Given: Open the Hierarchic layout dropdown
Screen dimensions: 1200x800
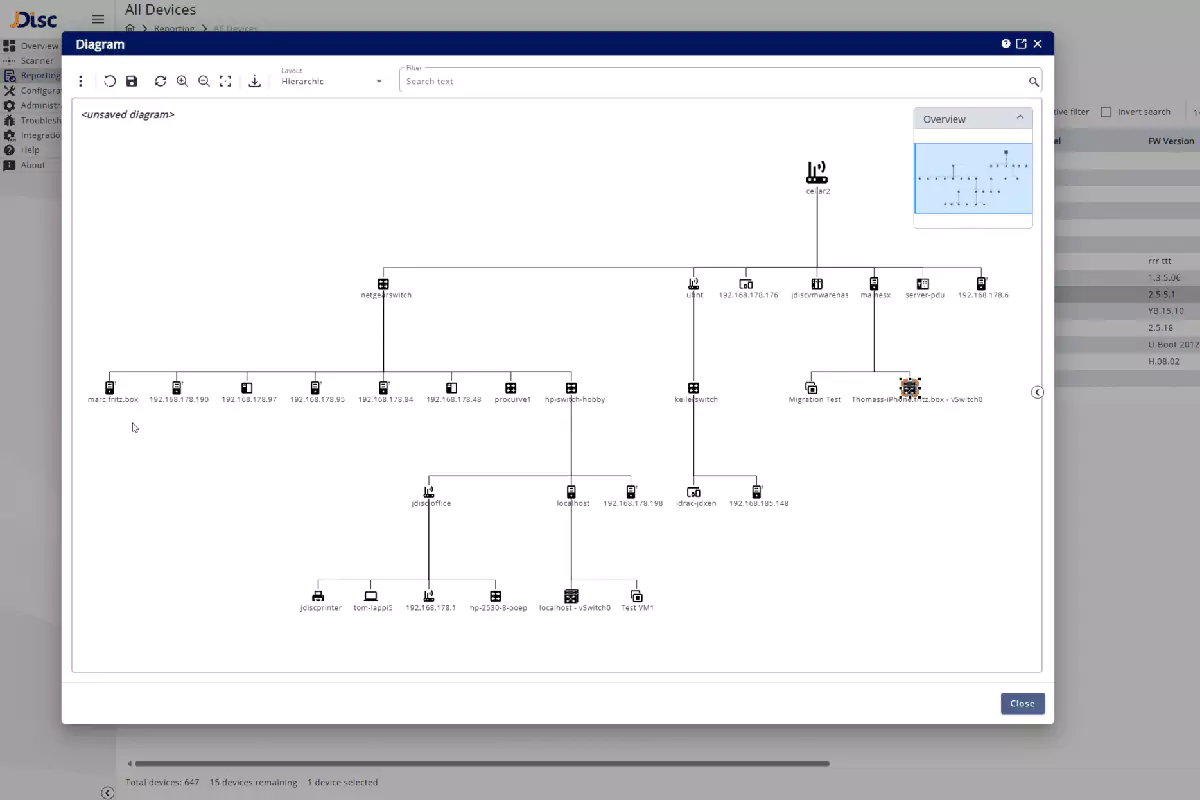Looking at the screenshot, I should tap(332, 81).
